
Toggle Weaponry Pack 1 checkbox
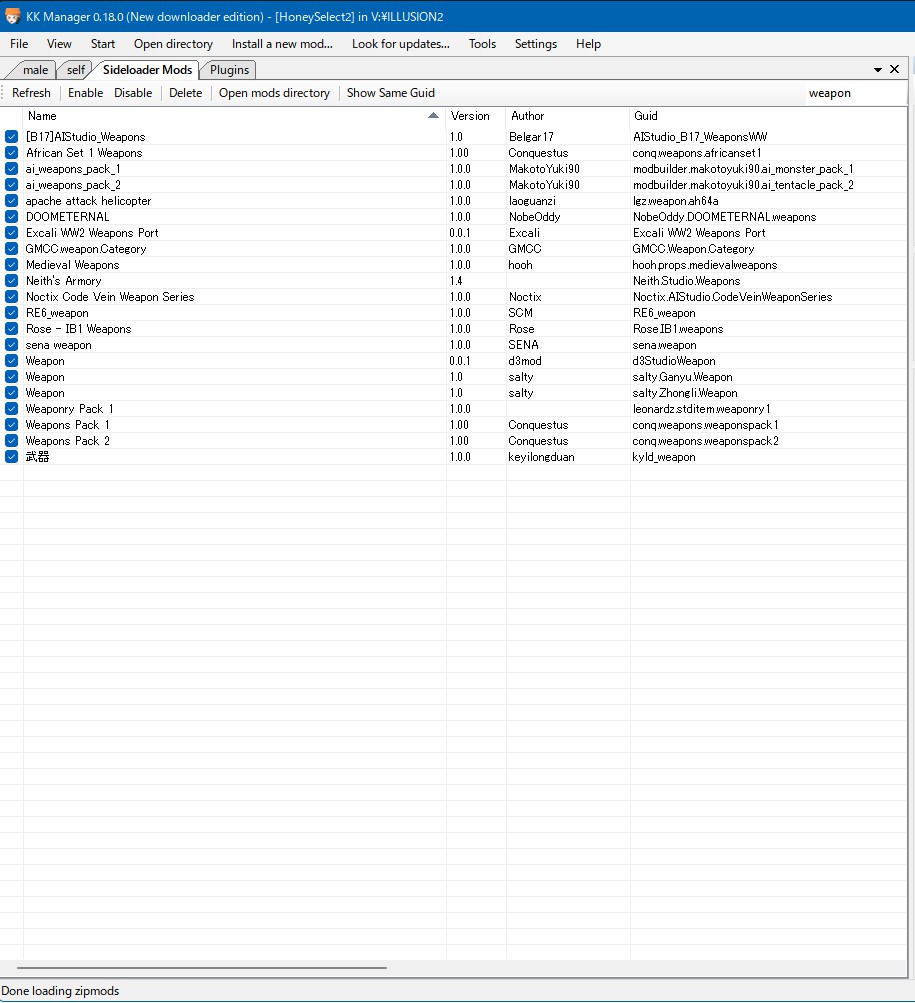click(x=12, y=409)
